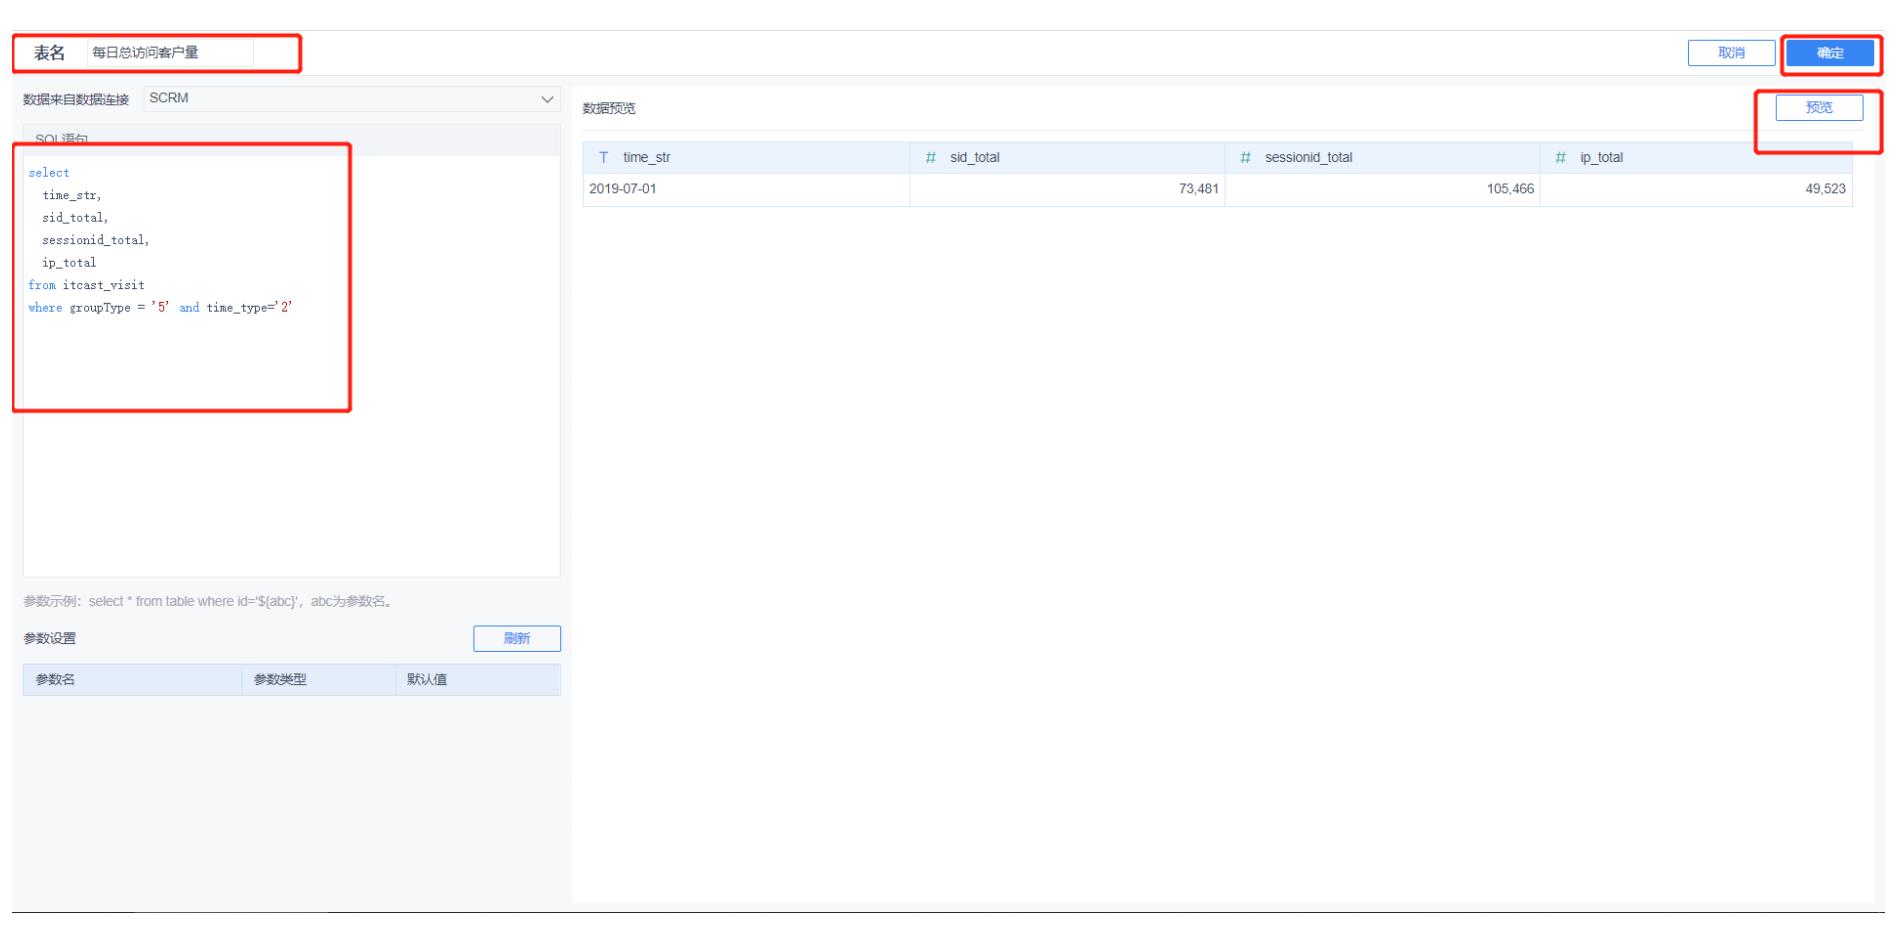This screenshot has width=1896, height=930.
Task: Select the ip_total column header
Action: (x=1696, y=158)
